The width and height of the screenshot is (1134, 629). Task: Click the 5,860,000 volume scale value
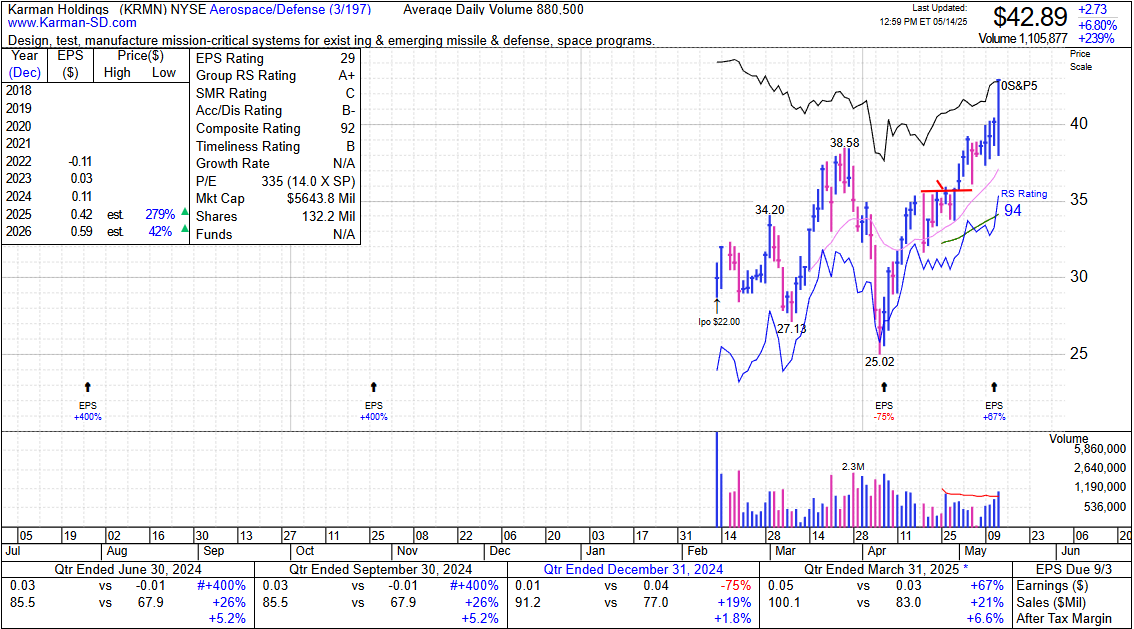point(1100,449)
